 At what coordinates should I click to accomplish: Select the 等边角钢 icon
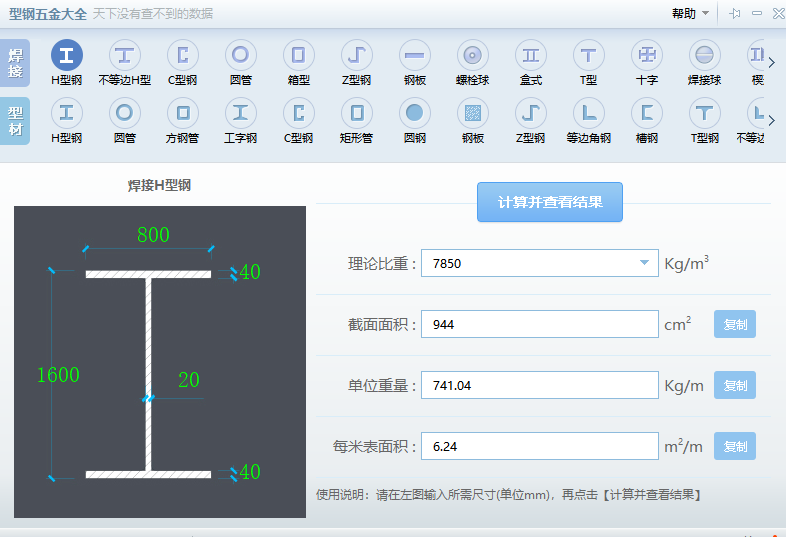pos(588,113)
